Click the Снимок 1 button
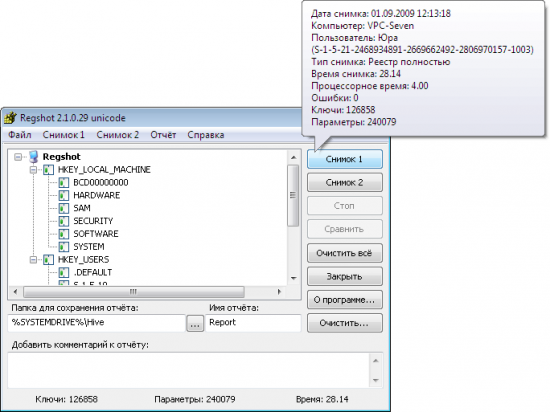Screen dimensions: 550x412 (x=345, y=160)
